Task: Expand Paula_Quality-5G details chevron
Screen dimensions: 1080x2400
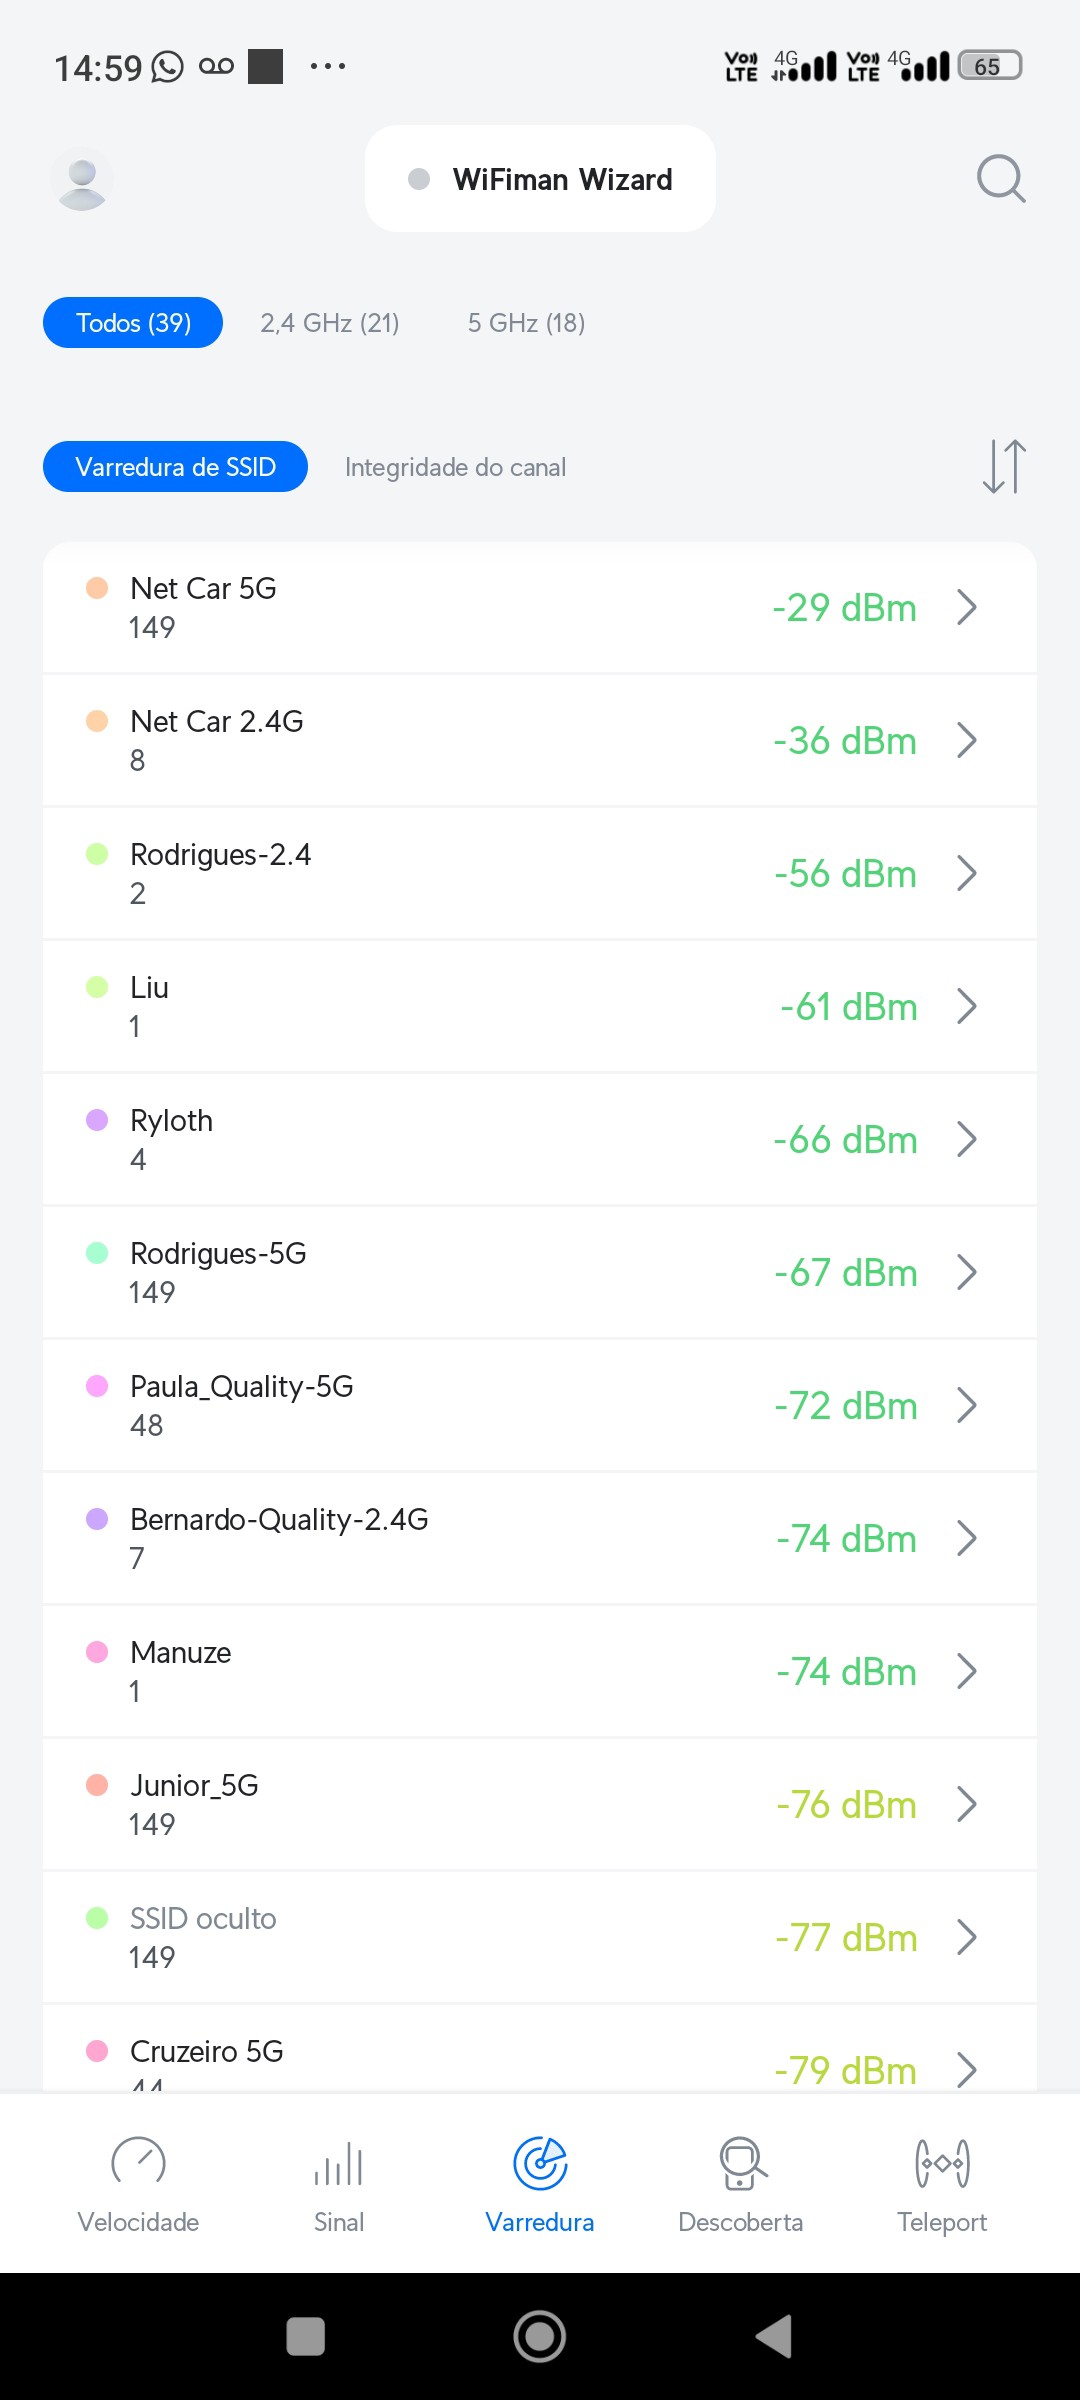Action: click(x=966, y=1405)
